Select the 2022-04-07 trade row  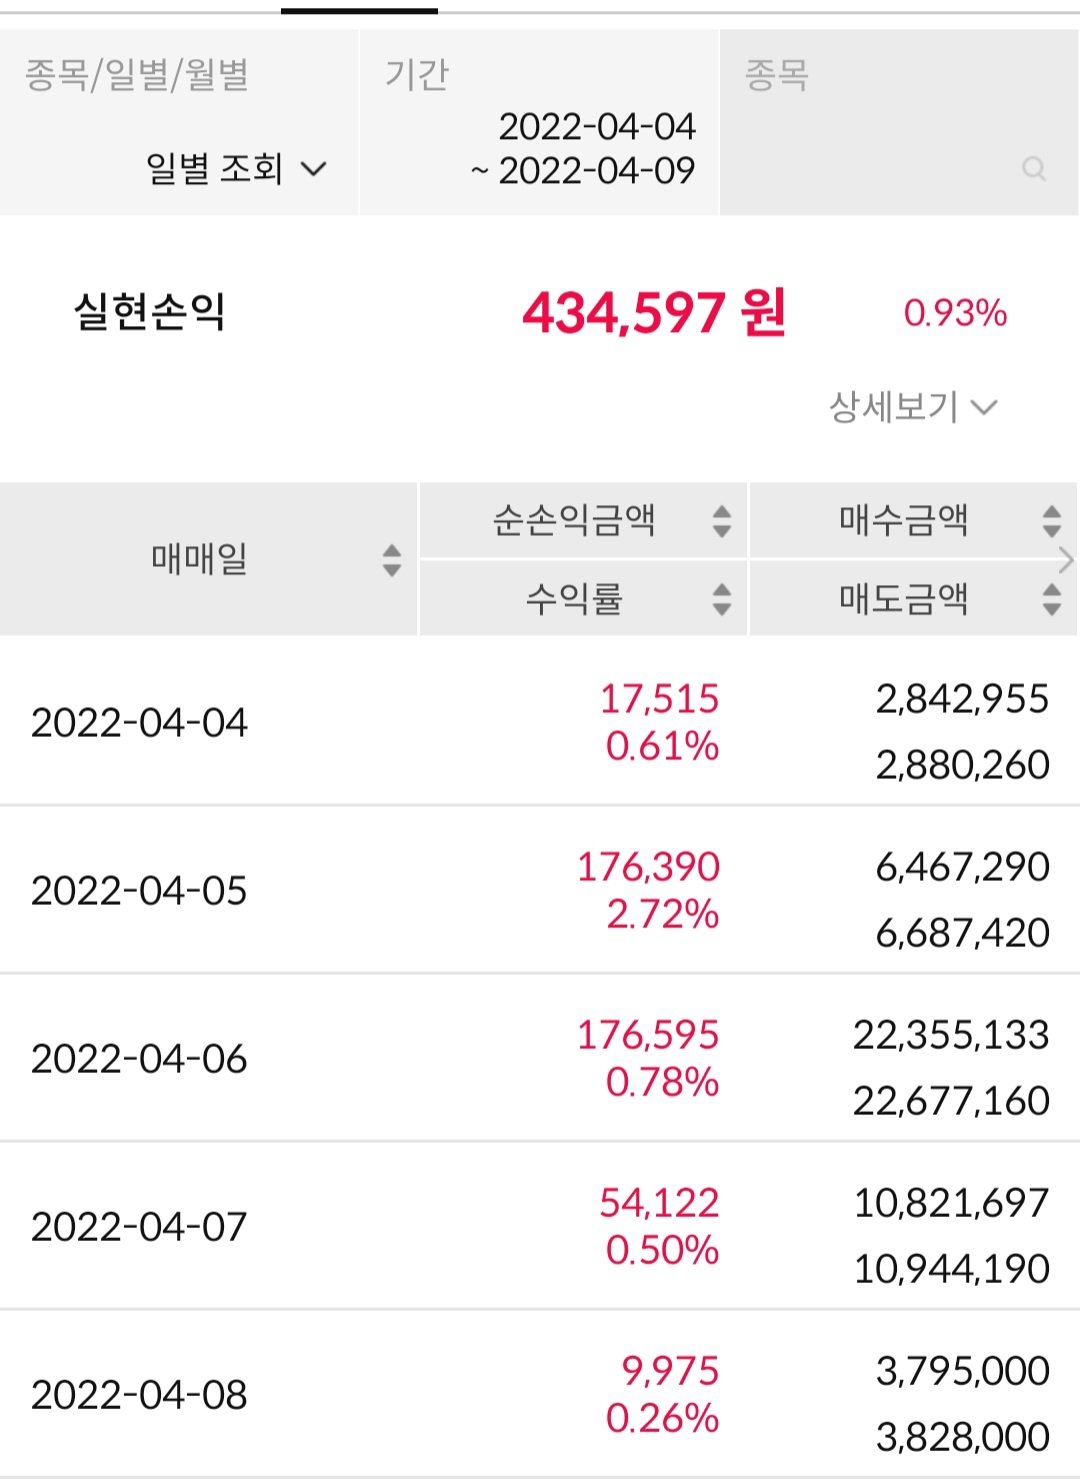[x=540, y=1225]
